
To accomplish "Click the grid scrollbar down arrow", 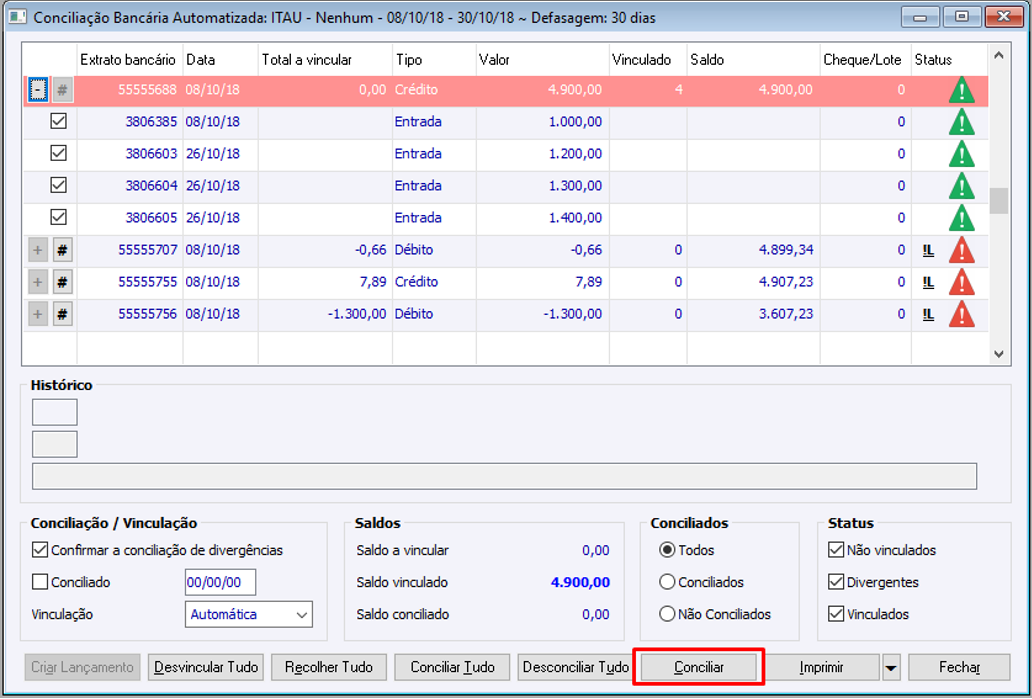I will (998, 354).
